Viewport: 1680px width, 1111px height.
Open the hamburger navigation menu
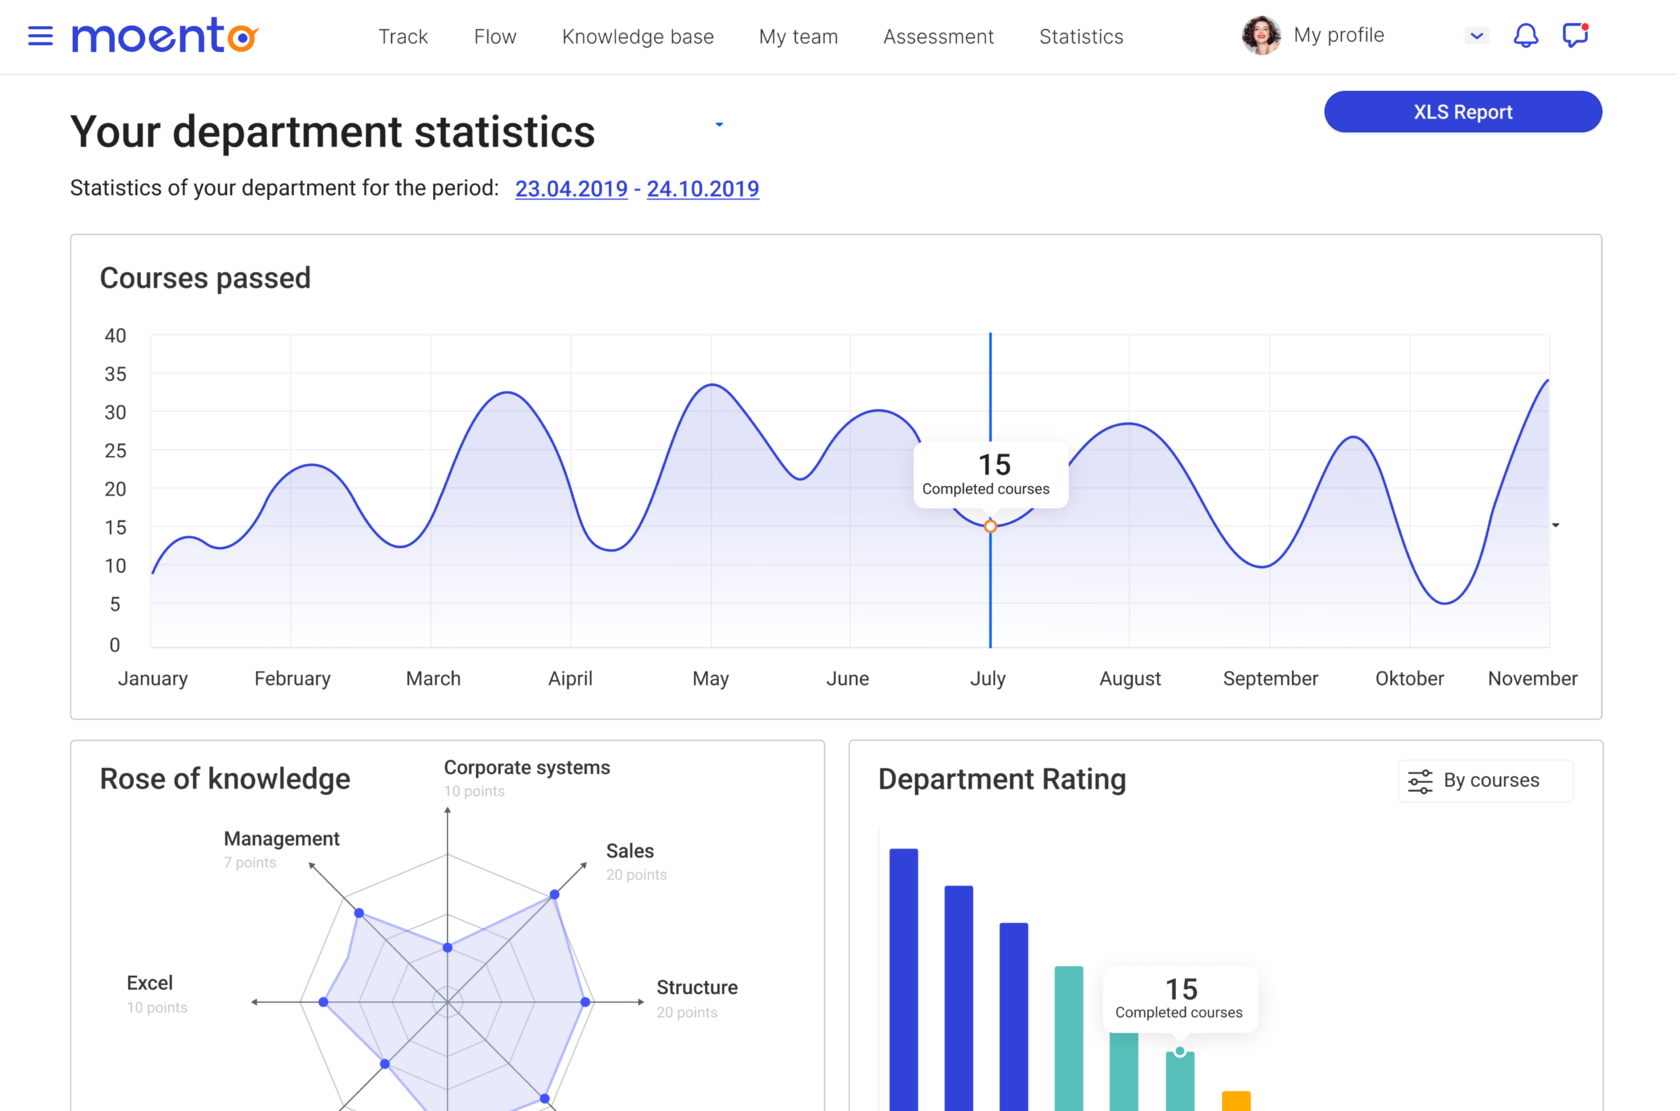[40, 36]
